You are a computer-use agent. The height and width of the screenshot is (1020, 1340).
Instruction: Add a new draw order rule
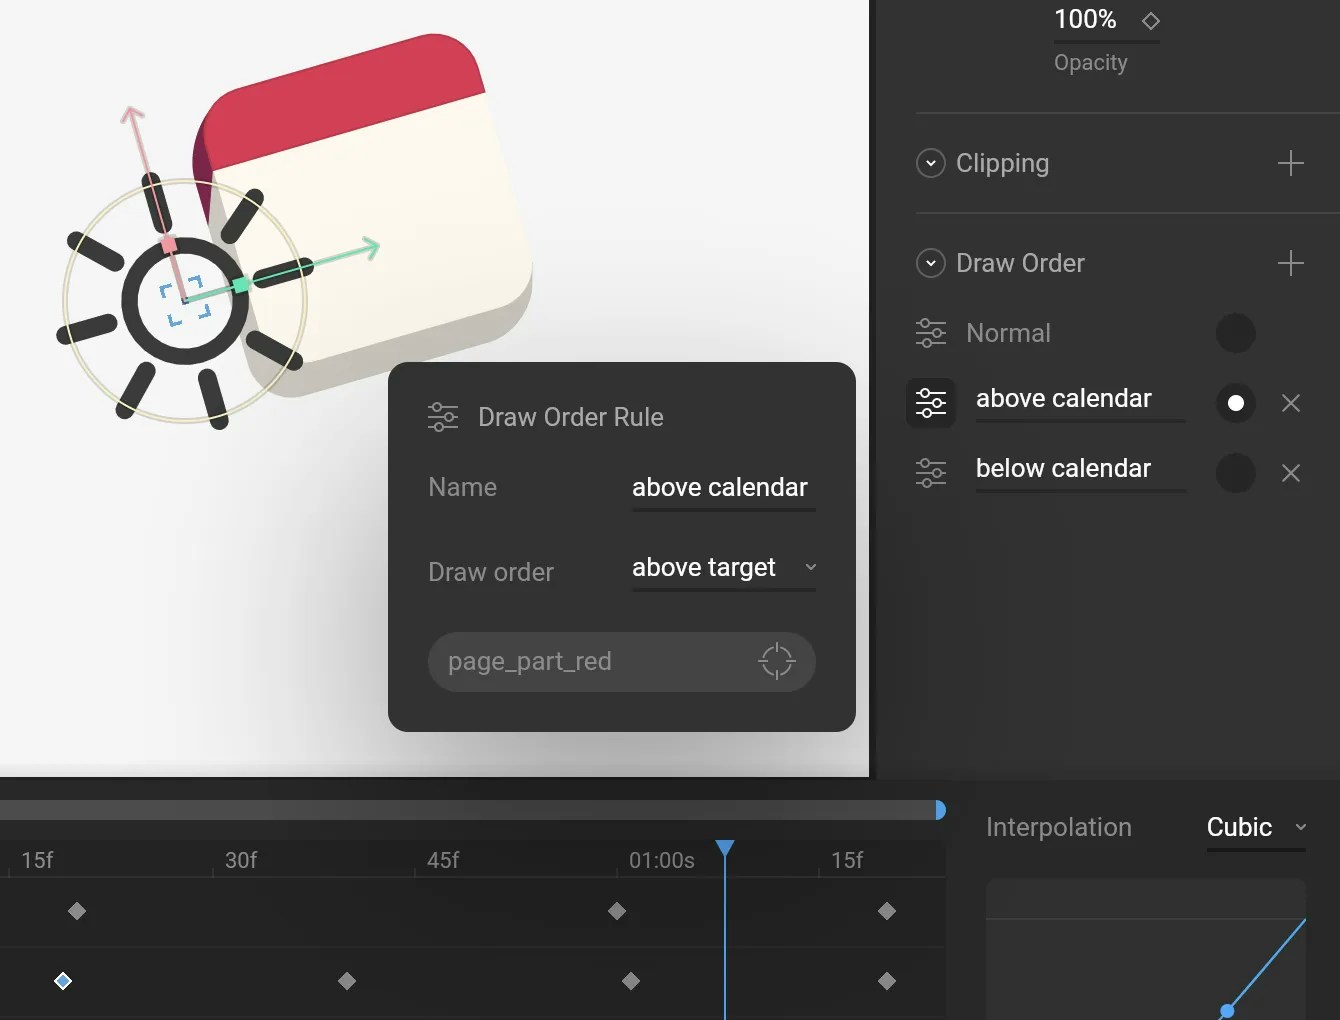tap(1291, 263)
